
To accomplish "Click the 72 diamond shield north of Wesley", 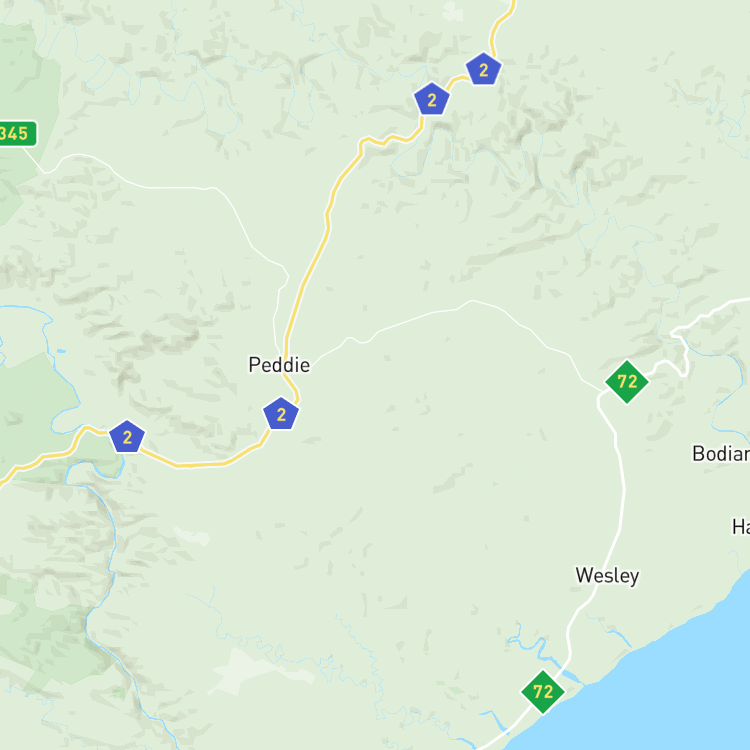I will [627, 382].
